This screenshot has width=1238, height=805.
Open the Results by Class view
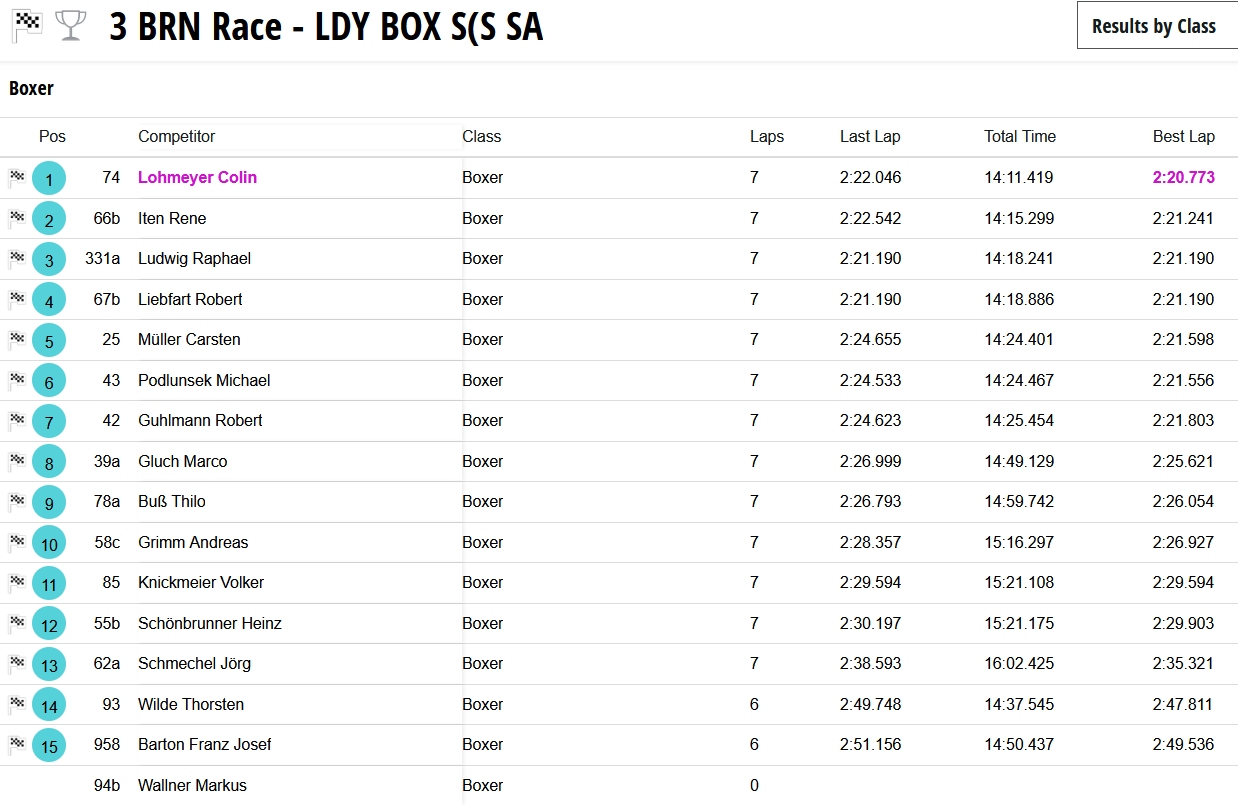pos(1154,26)
